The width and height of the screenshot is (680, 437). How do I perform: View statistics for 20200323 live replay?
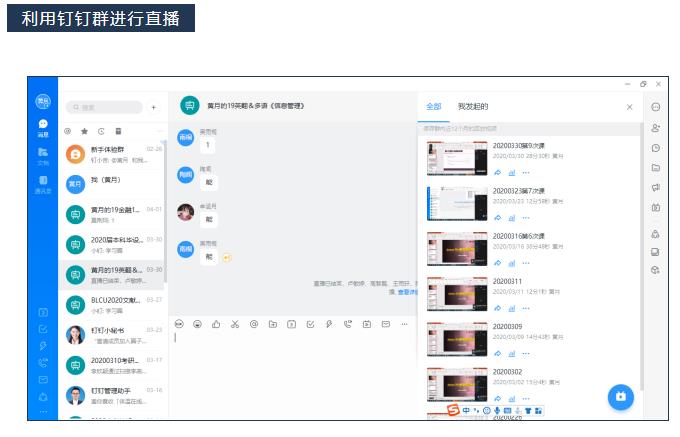[511, 218]
